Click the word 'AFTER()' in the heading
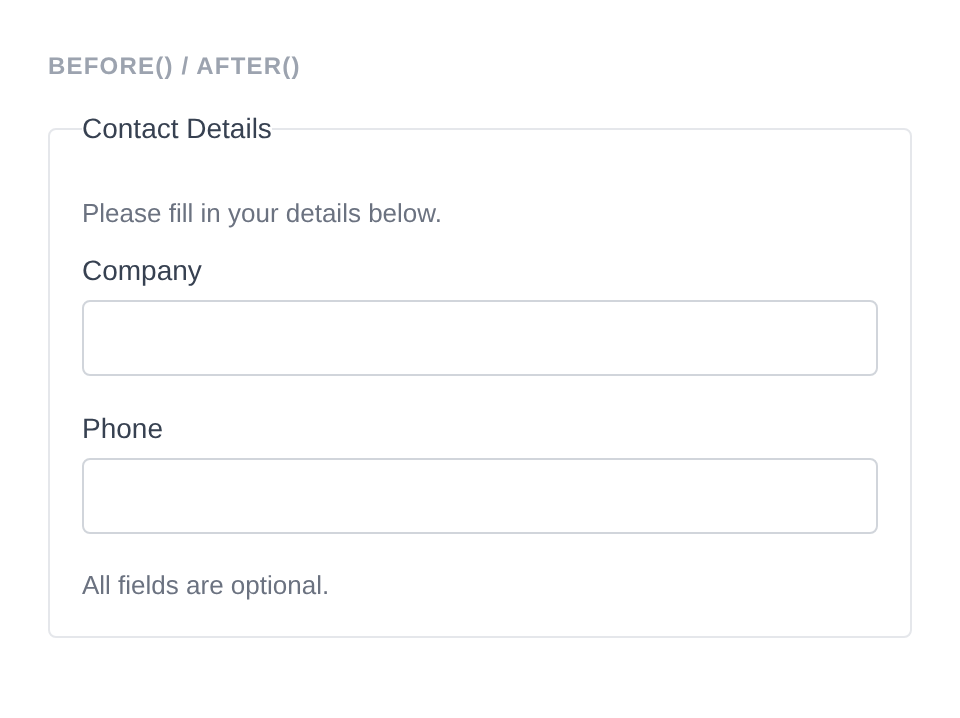Viewport: 960px width, 718px height. point(248,66)
